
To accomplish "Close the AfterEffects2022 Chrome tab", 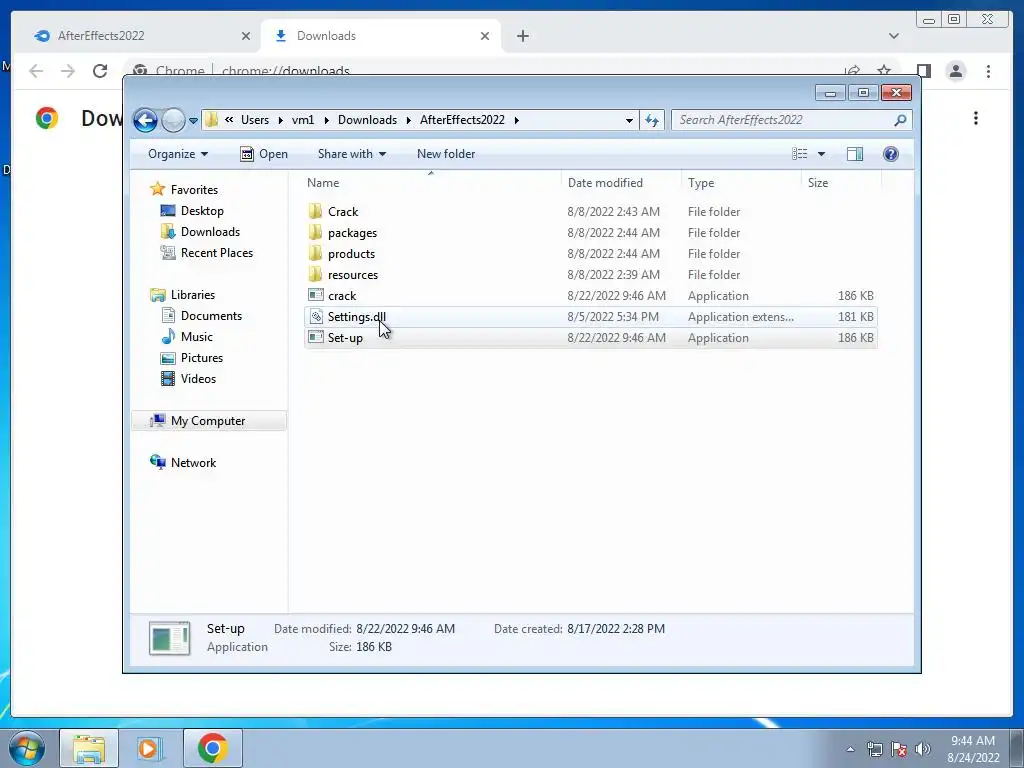I will tap(246, 36).
